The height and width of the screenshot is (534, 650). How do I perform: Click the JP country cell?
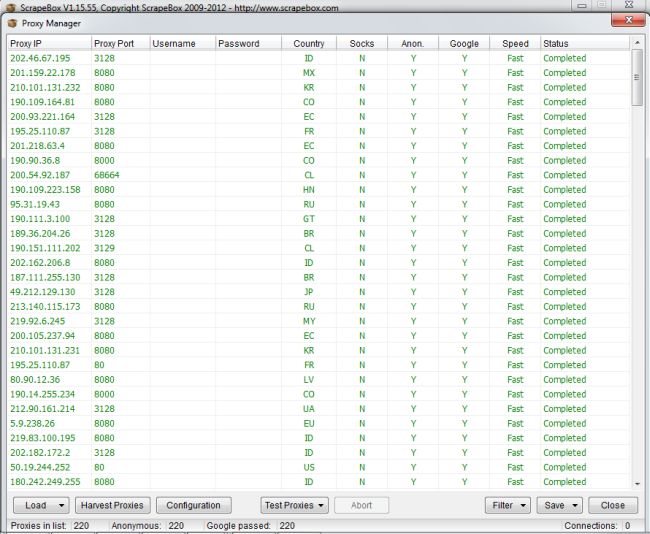[309, 292]
